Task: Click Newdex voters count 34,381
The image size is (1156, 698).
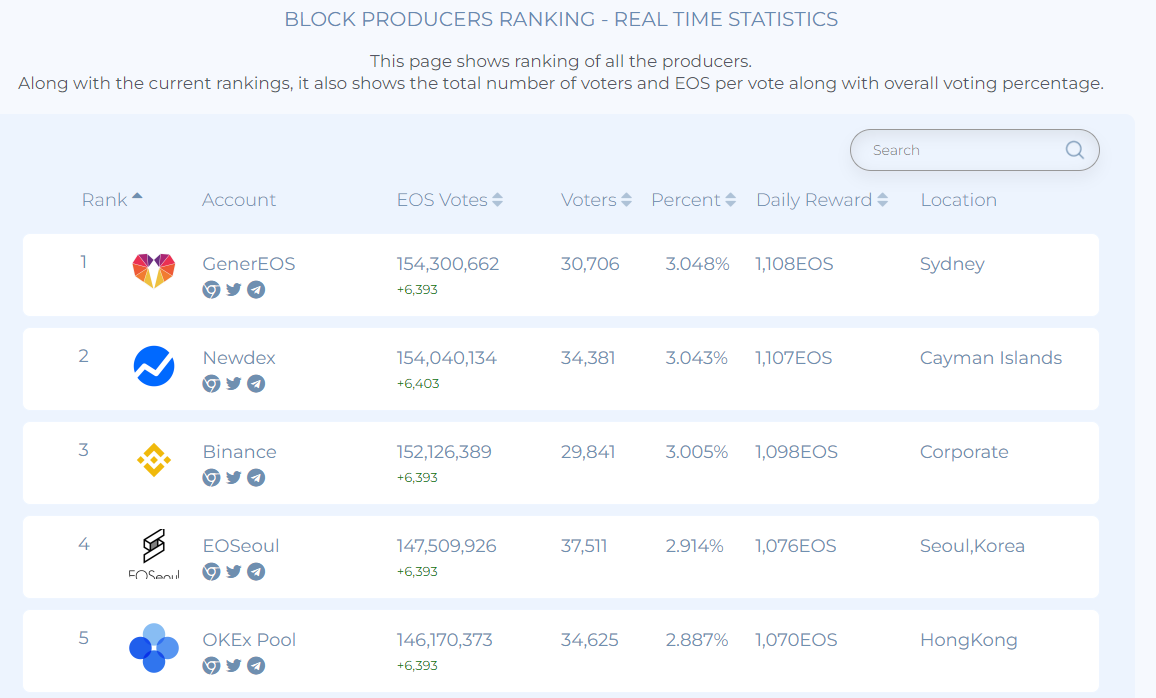Action: [588, 358]
